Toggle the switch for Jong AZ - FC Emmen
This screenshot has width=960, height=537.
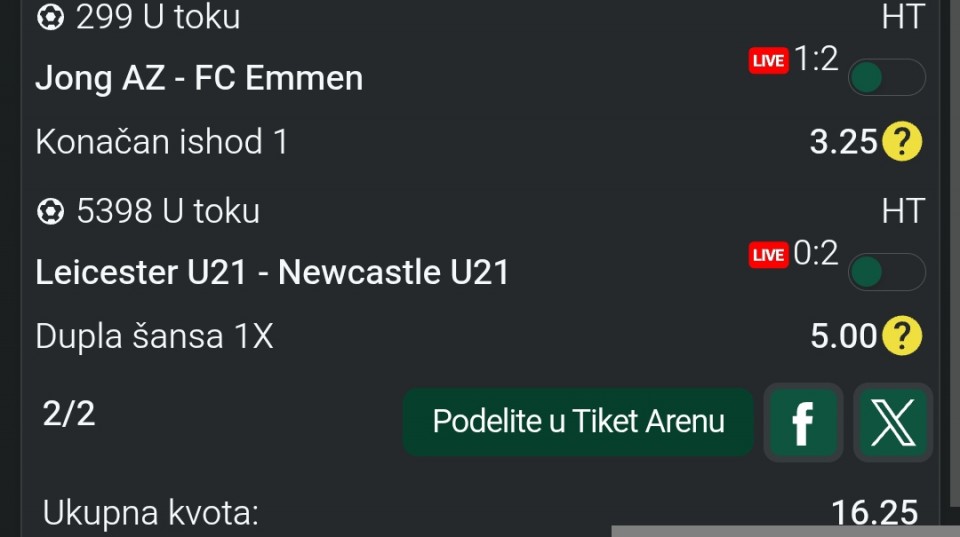[886, 78]
